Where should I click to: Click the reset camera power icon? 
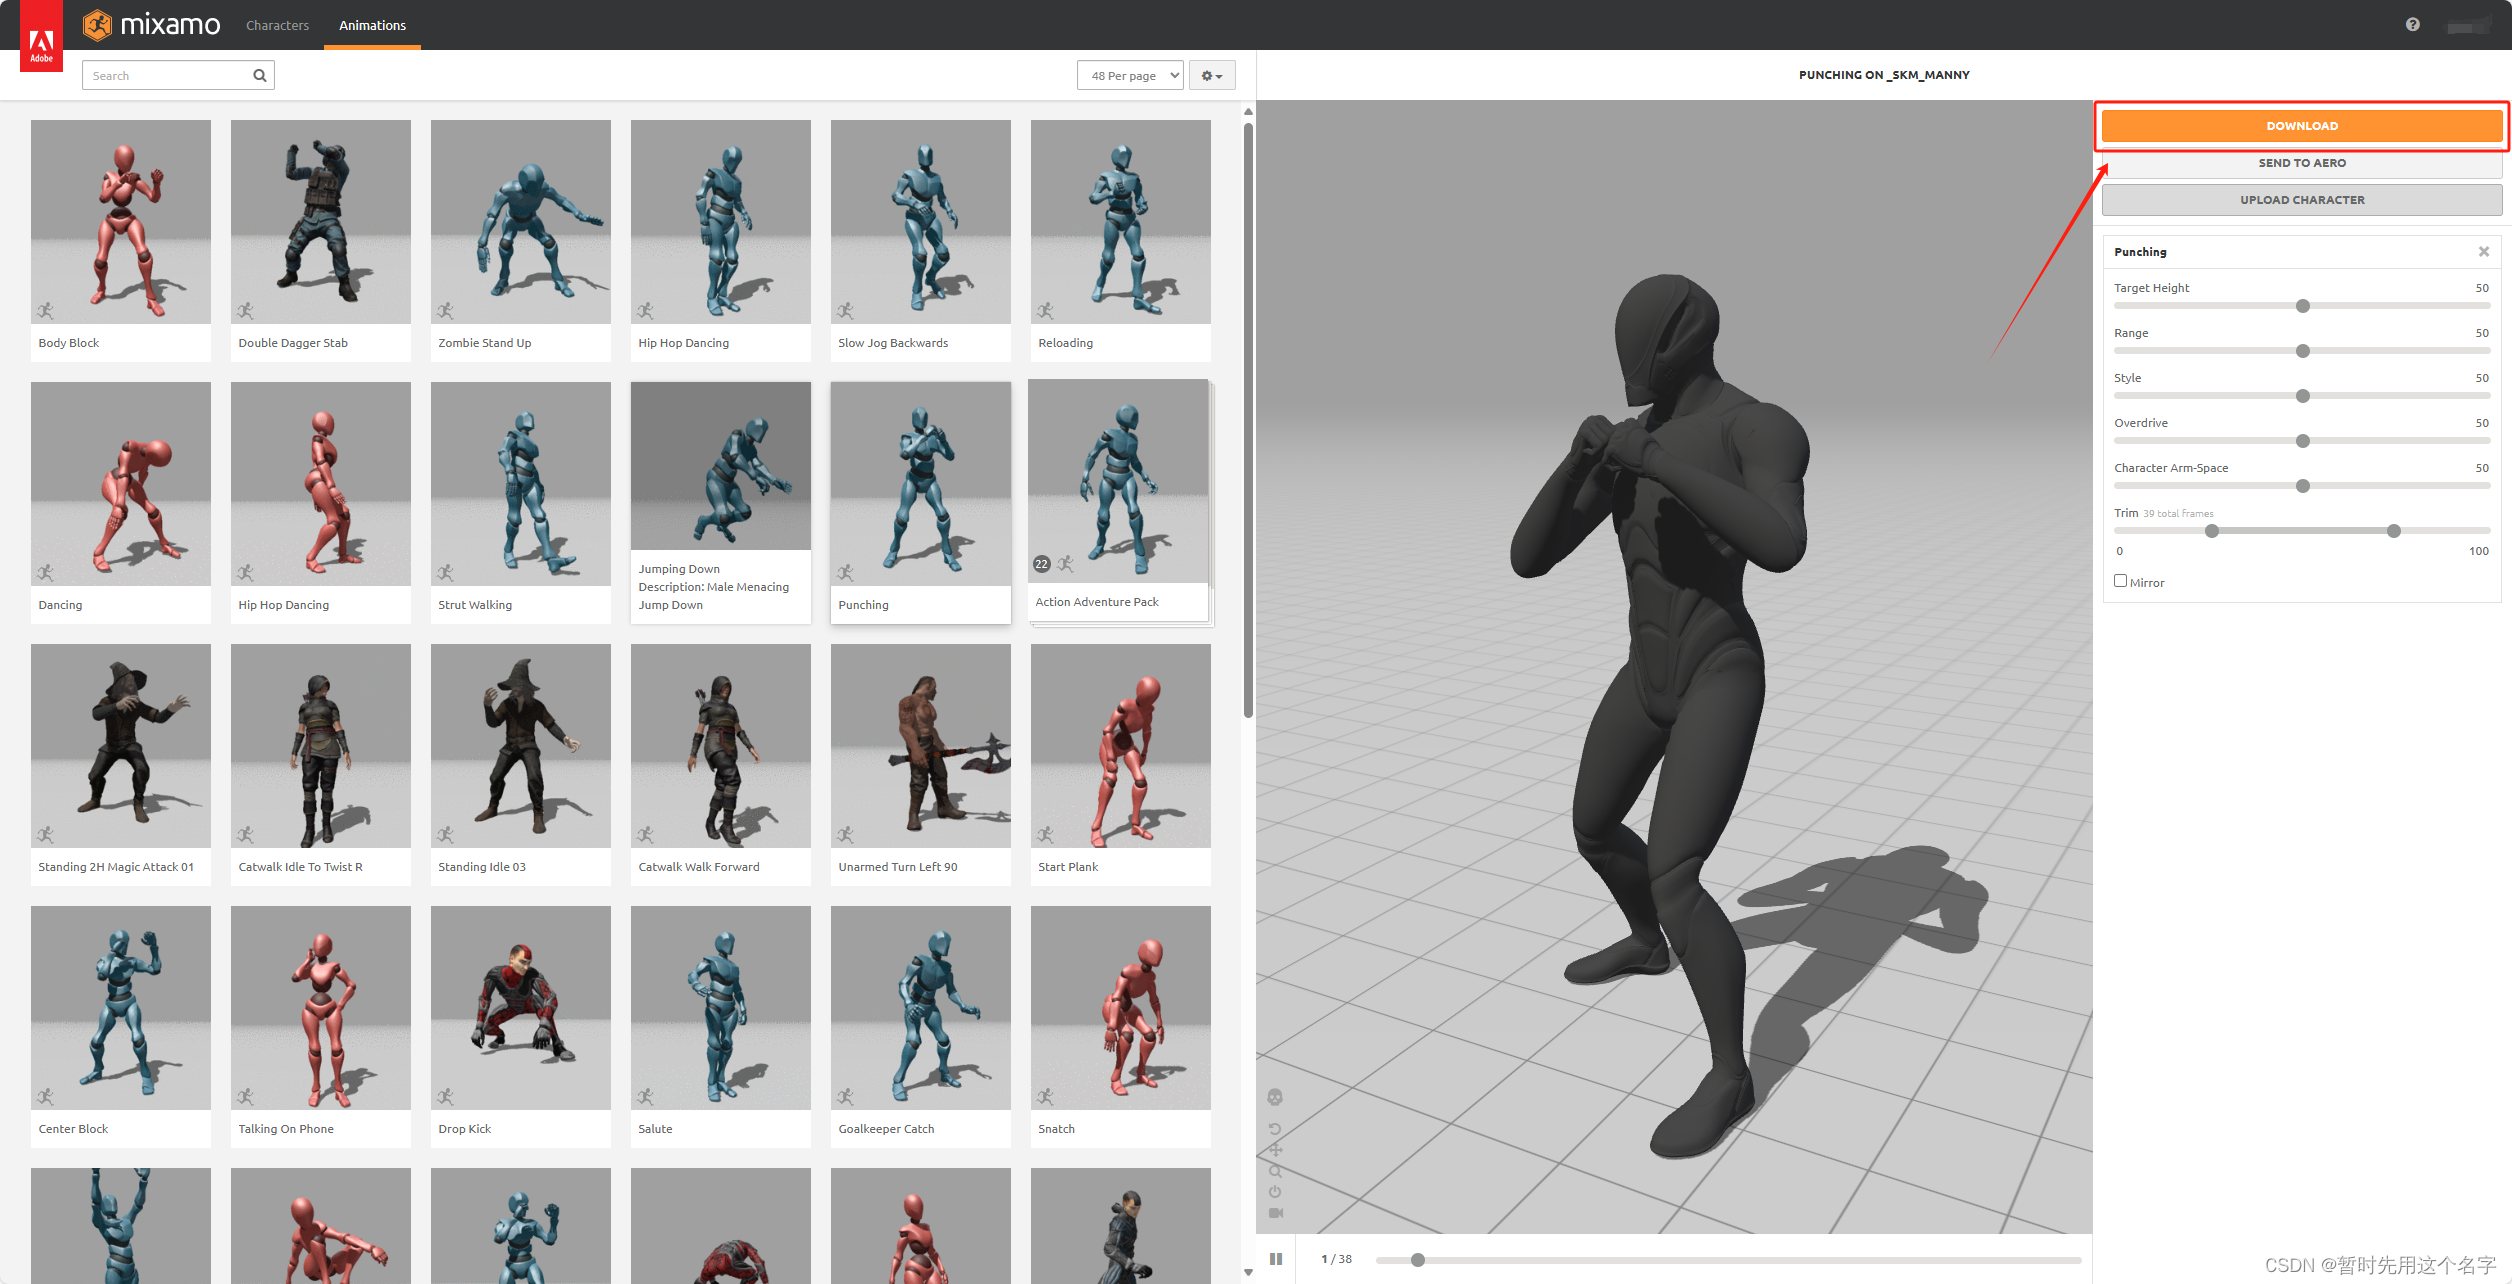coord(1275,1192)
